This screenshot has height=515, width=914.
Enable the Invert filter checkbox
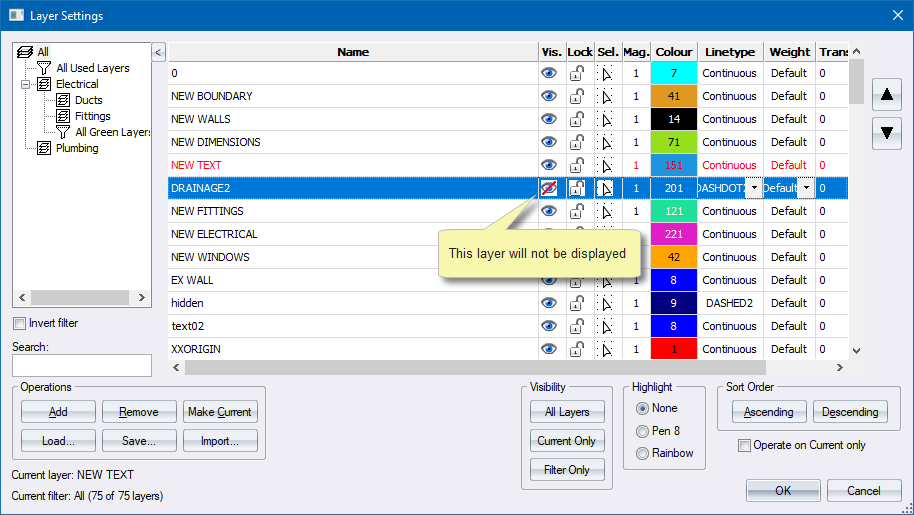click(x=20, y=323)
